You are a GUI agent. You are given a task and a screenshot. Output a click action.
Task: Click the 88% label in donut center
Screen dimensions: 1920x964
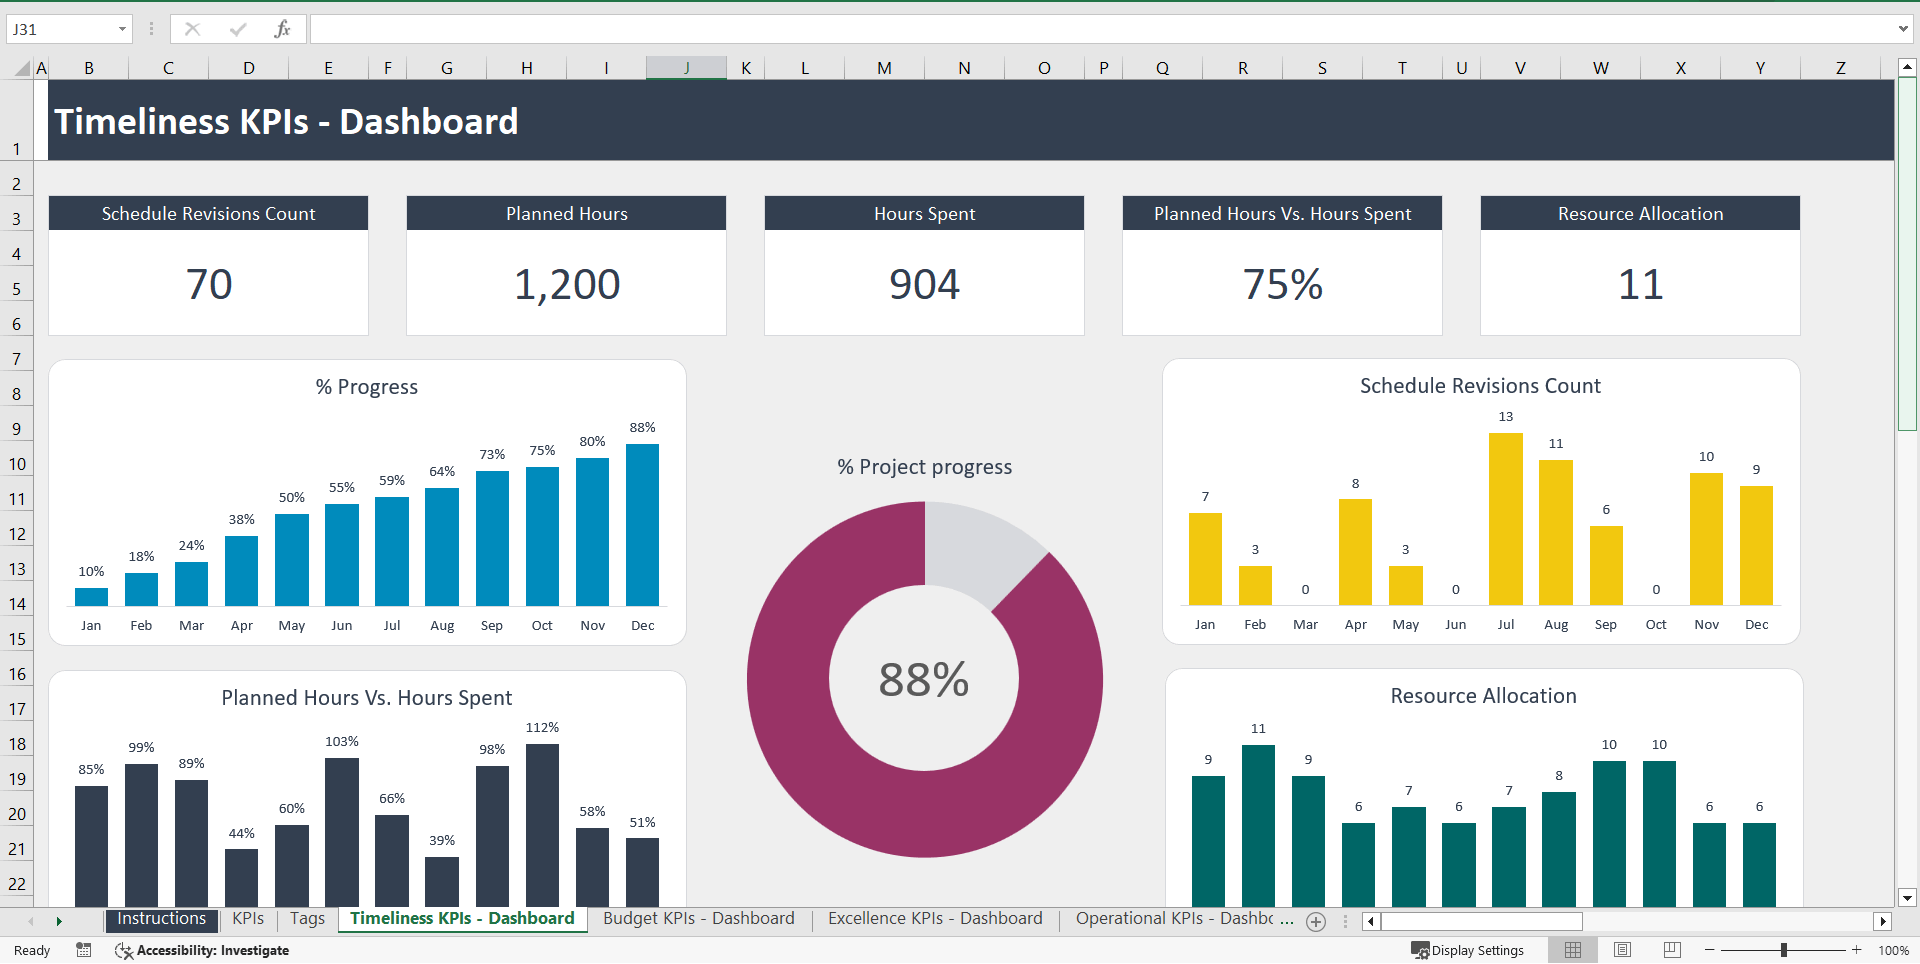924,680
